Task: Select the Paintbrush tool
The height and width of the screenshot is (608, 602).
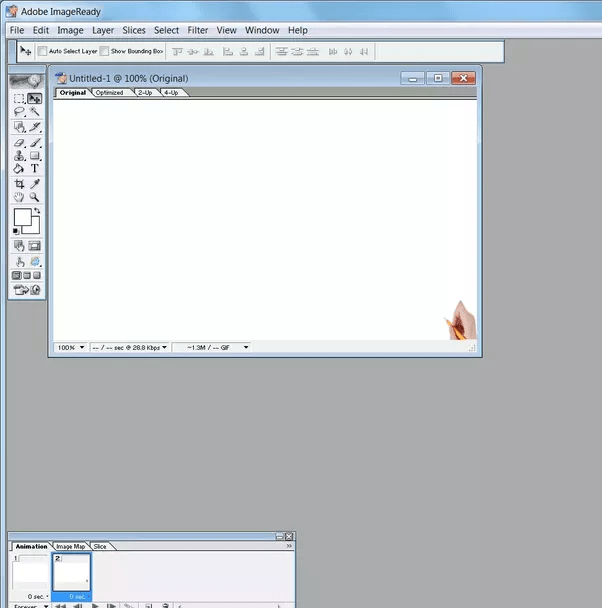Action: point(35,143)
